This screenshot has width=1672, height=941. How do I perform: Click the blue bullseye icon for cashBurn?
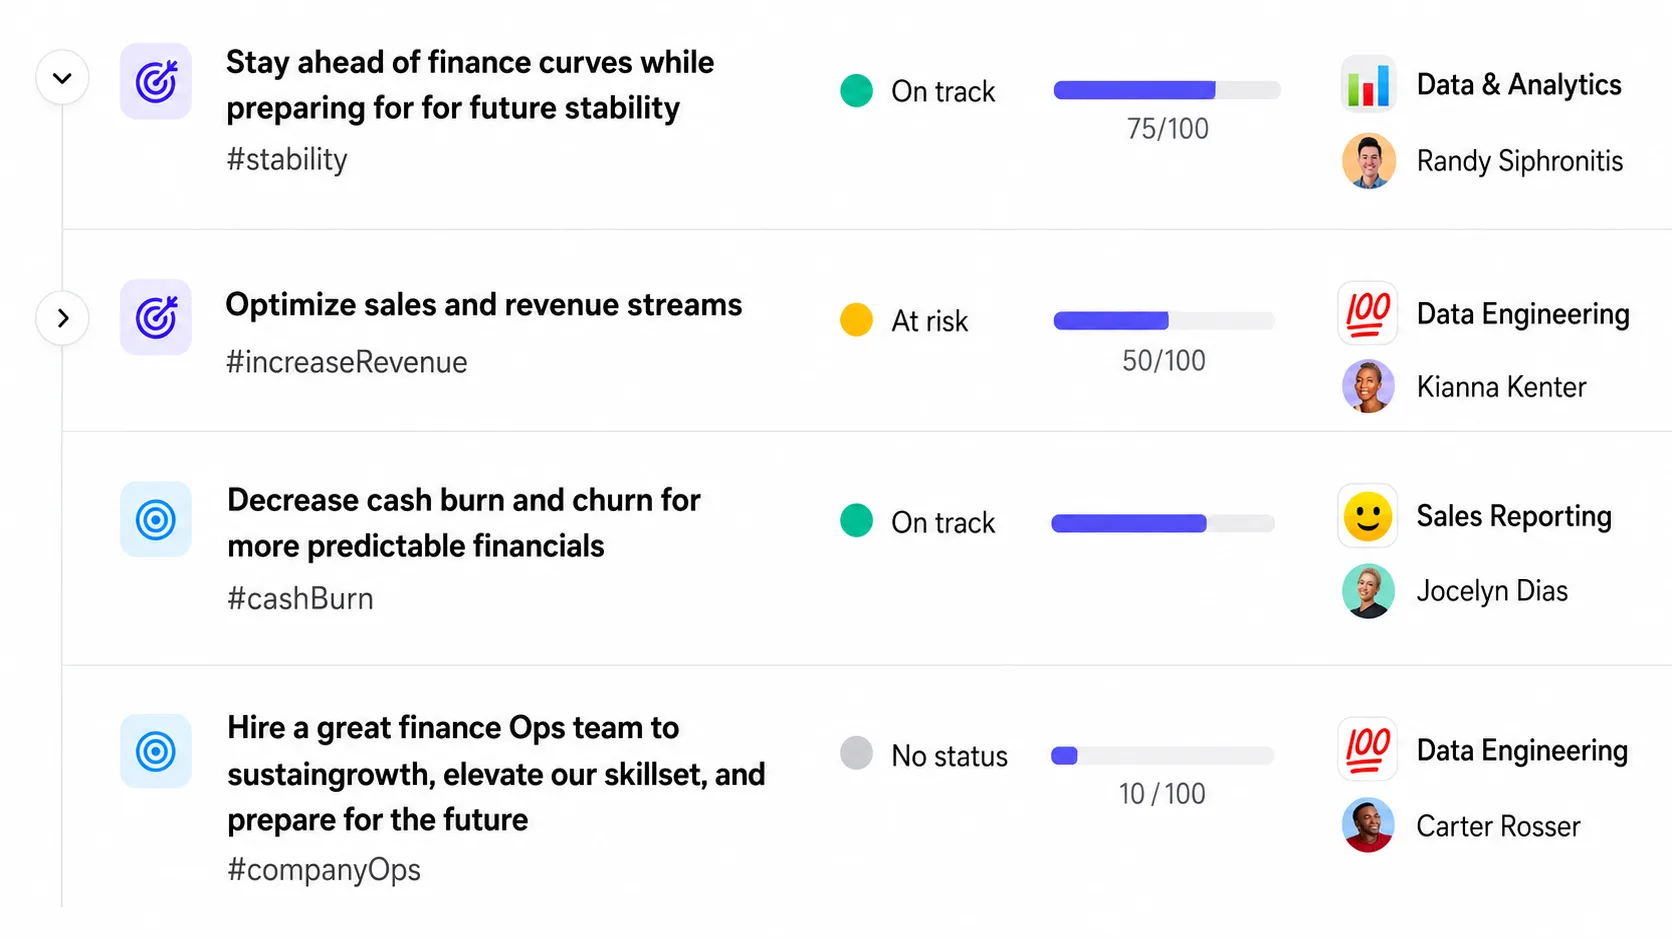[156, 519]
